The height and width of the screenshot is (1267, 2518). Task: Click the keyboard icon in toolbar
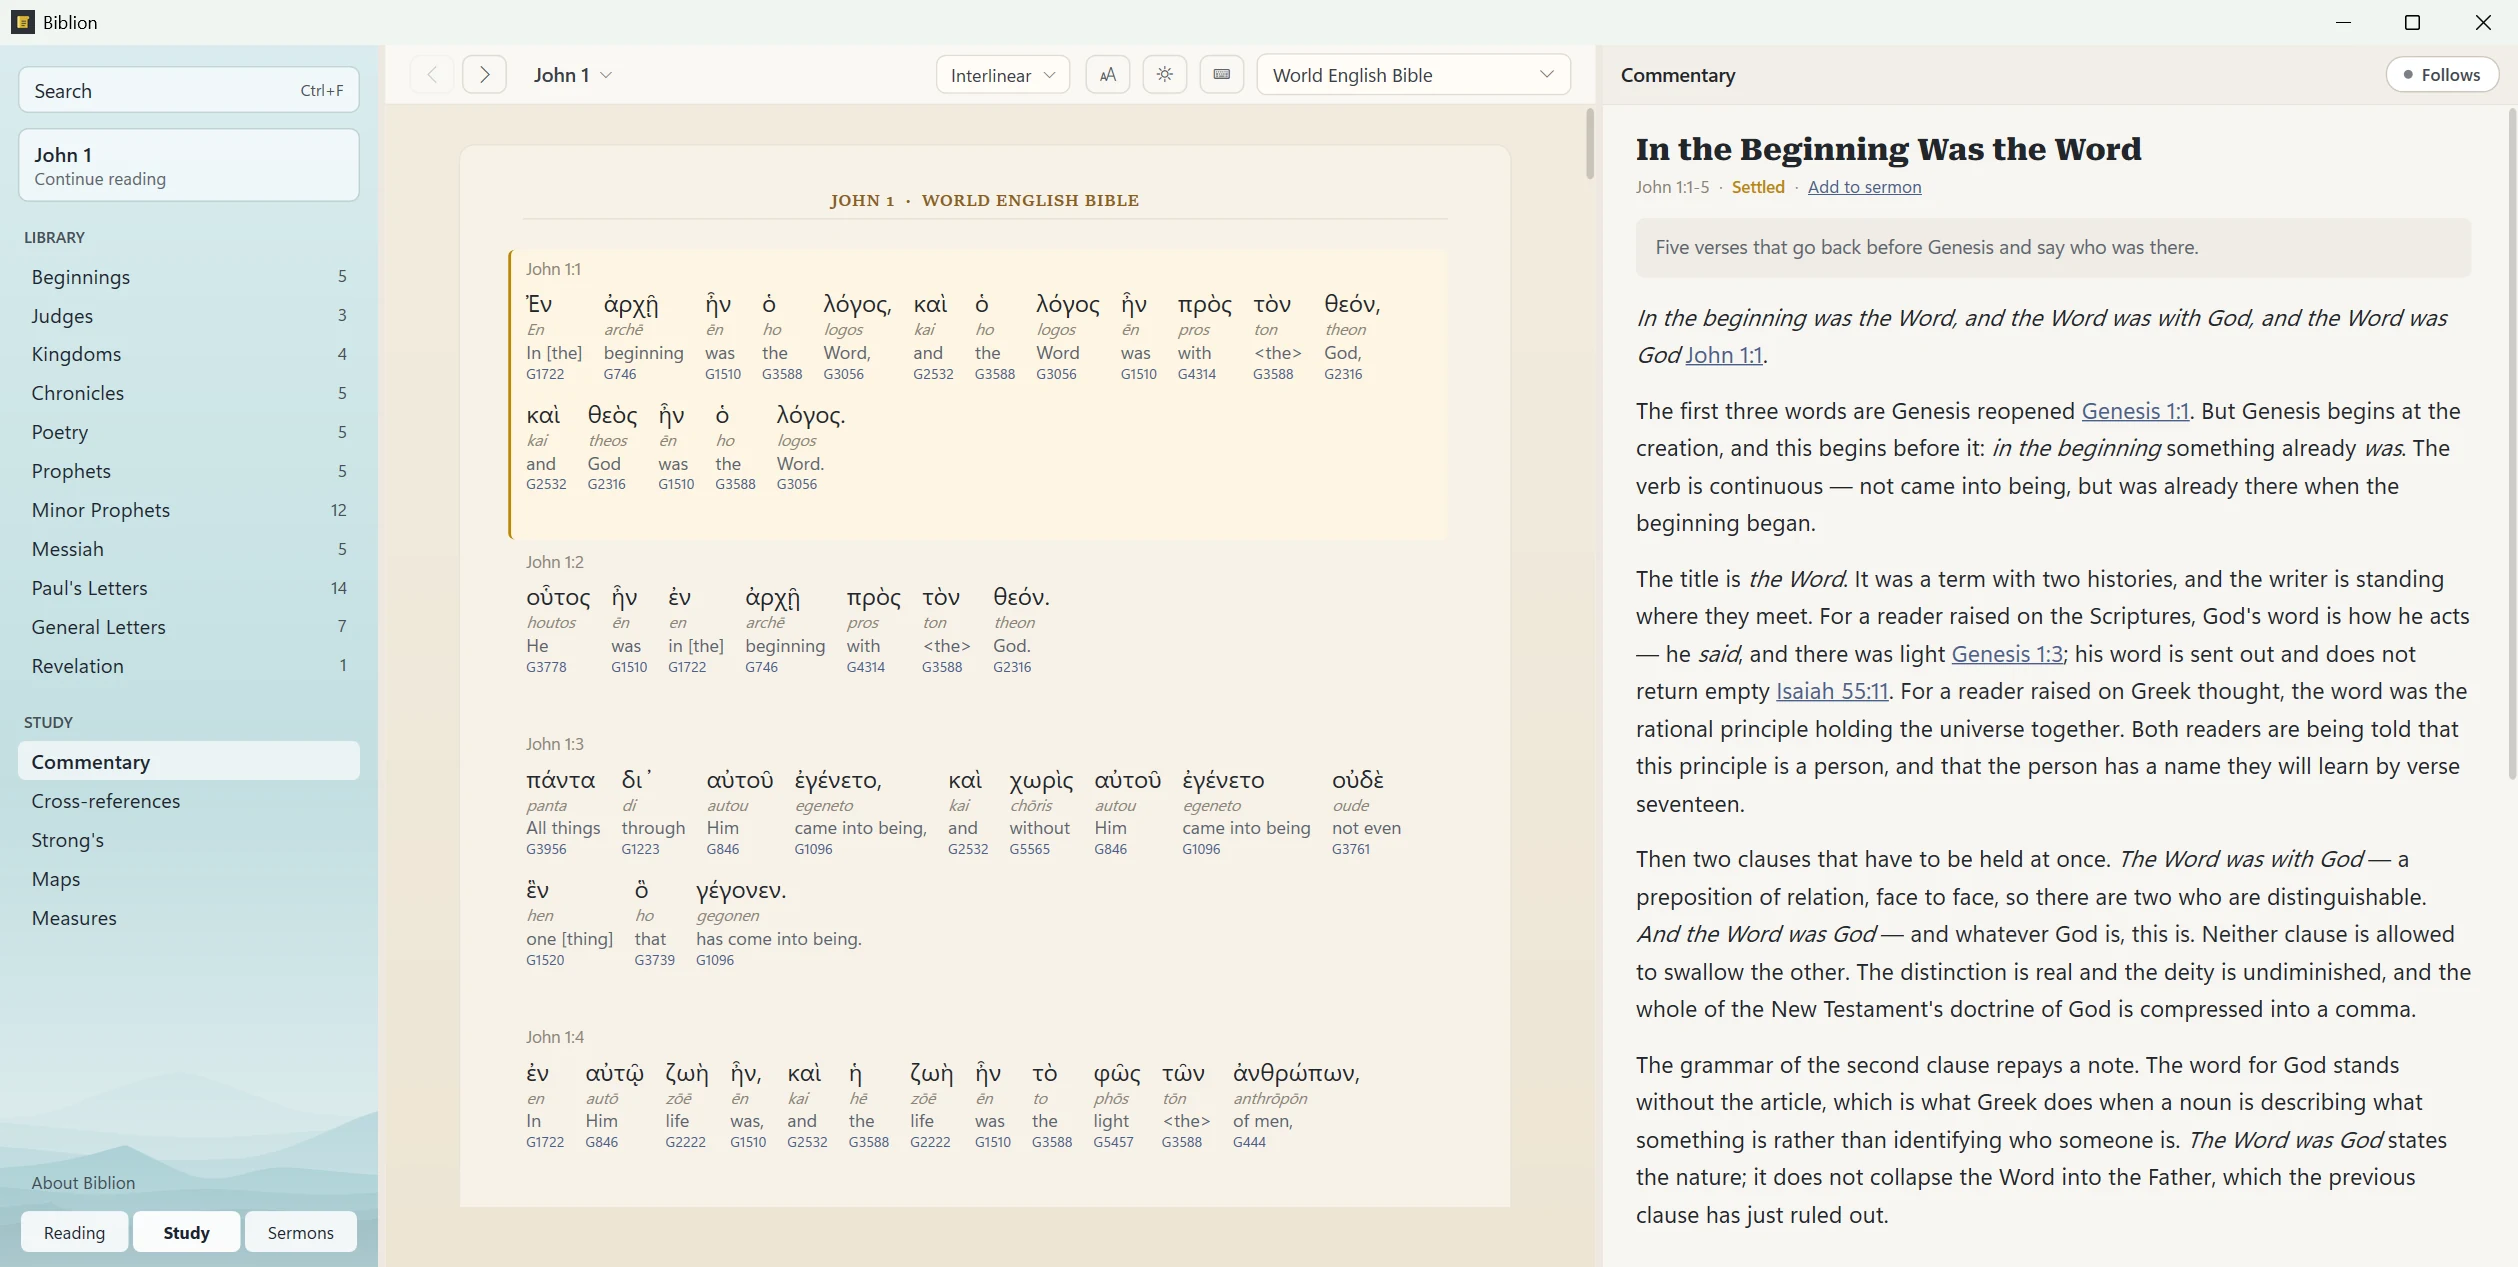[x=1221, y=75]
